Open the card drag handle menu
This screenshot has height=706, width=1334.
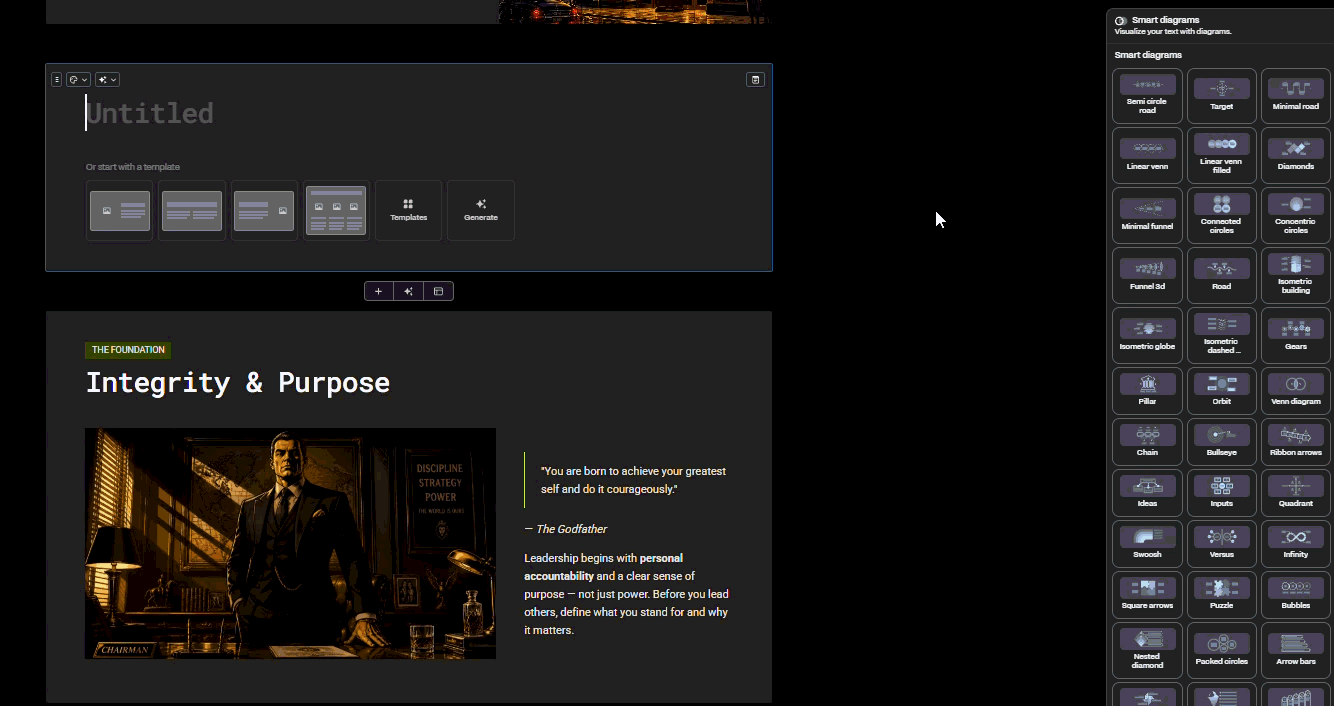[x=57, y=79]
